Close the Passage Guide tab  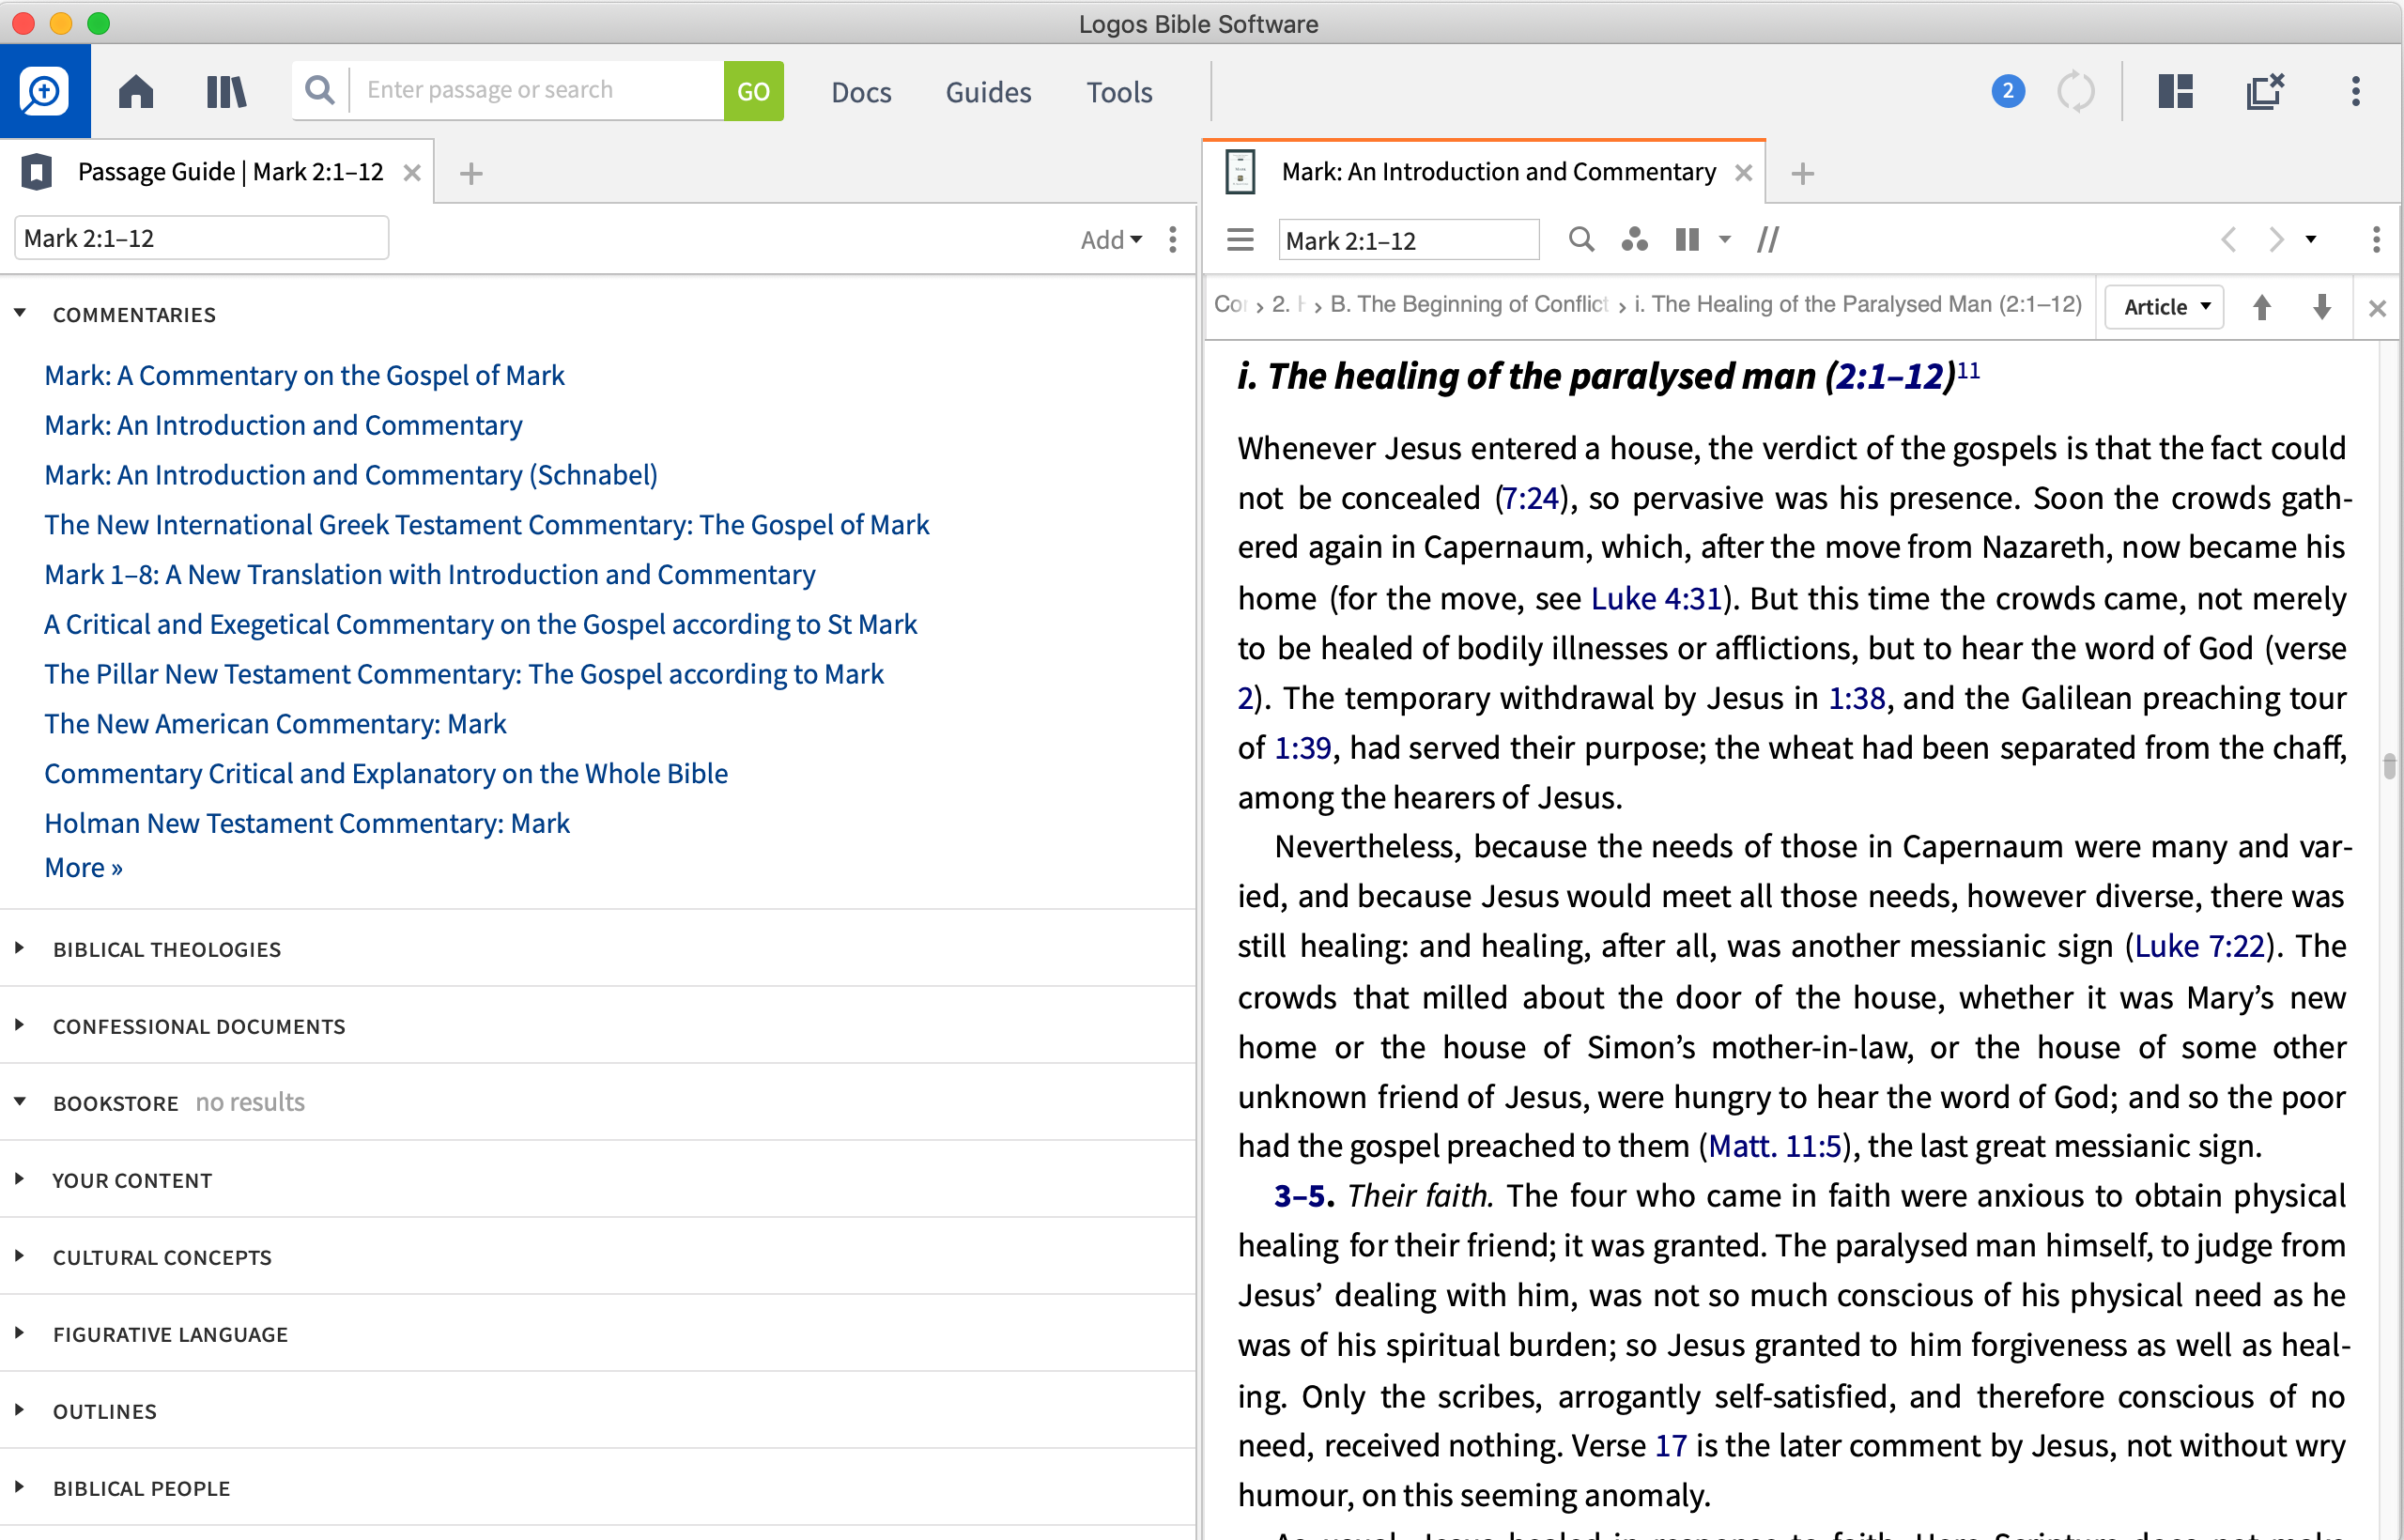tap(412, 173)
